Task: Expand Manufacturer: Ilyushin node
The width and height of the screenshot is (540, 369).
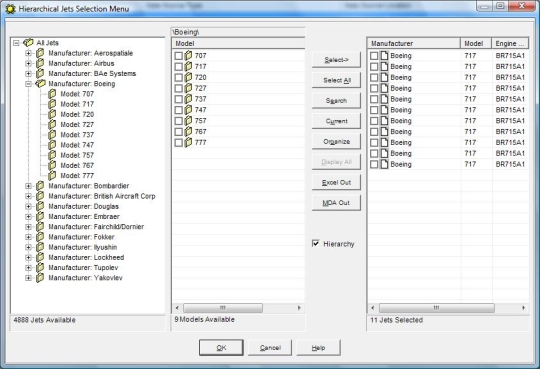Action: (29, 247)
